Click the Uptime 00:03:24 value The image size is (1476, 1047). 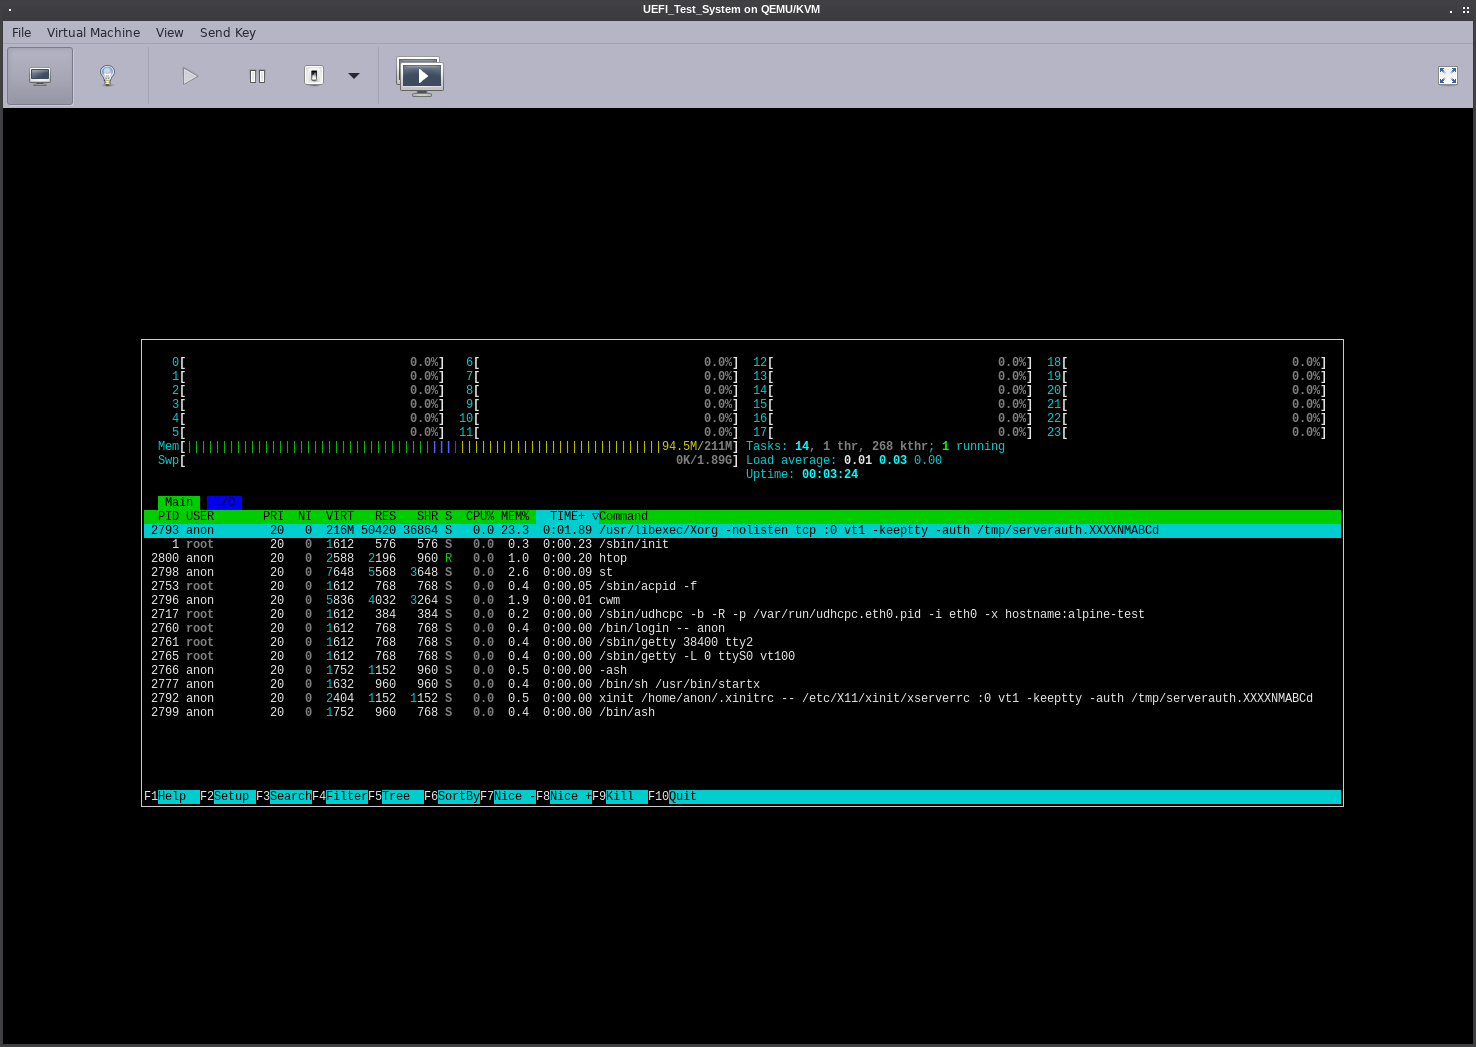pyautogui.click(x=830, y=475)
